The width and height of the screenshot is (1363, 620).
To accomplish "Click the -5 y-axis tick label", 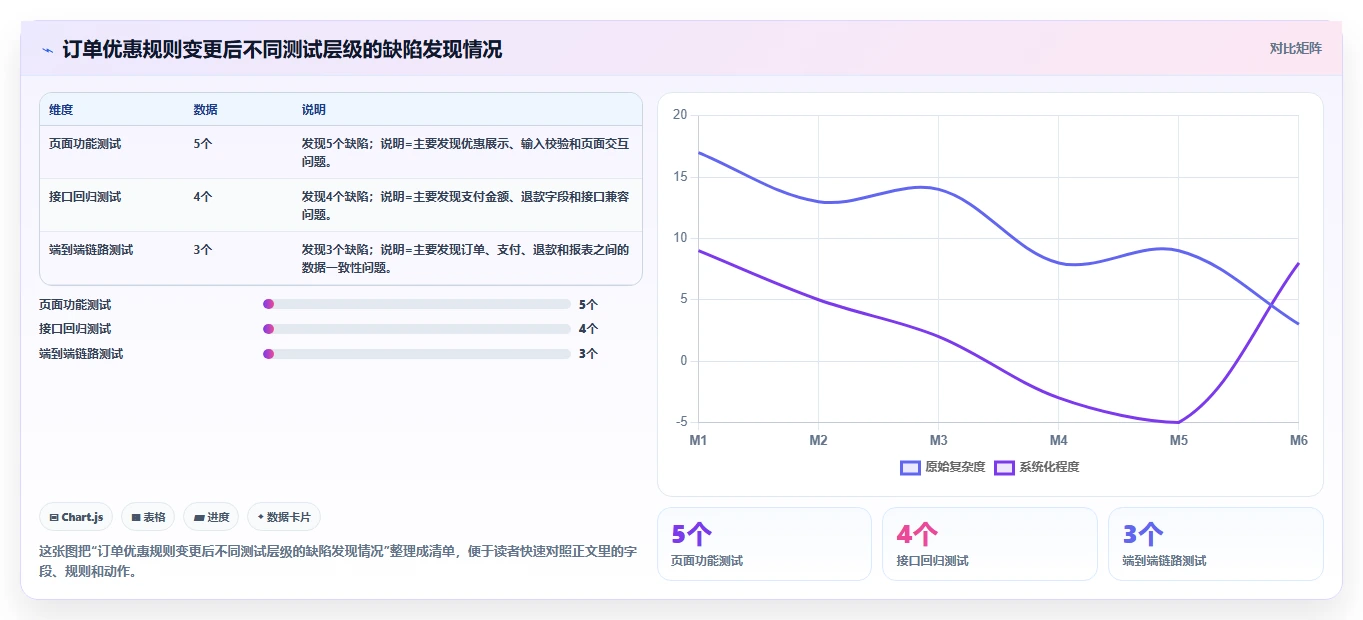I will [682, 422].
